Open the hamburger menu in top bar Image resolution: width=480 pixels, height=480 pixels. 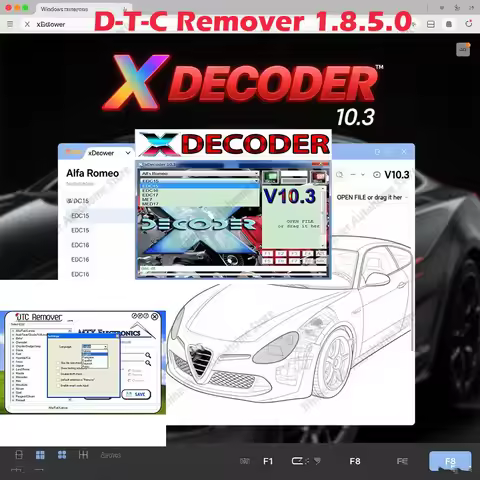tap(10, 24)
